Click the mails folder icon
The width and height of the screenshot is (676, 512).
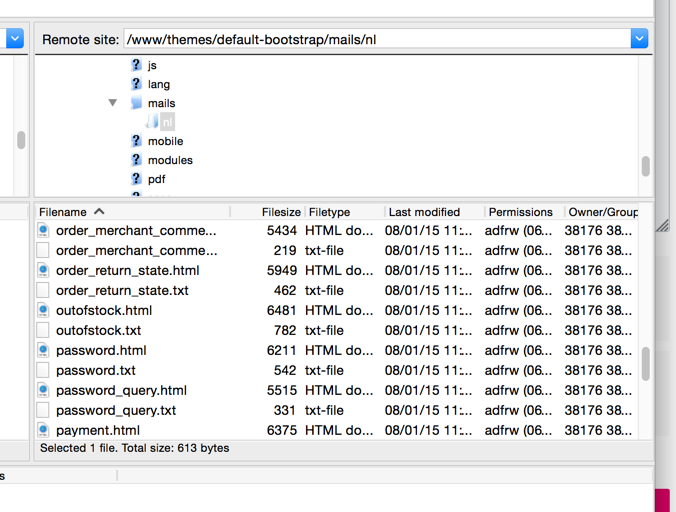[x=136, y=103]
